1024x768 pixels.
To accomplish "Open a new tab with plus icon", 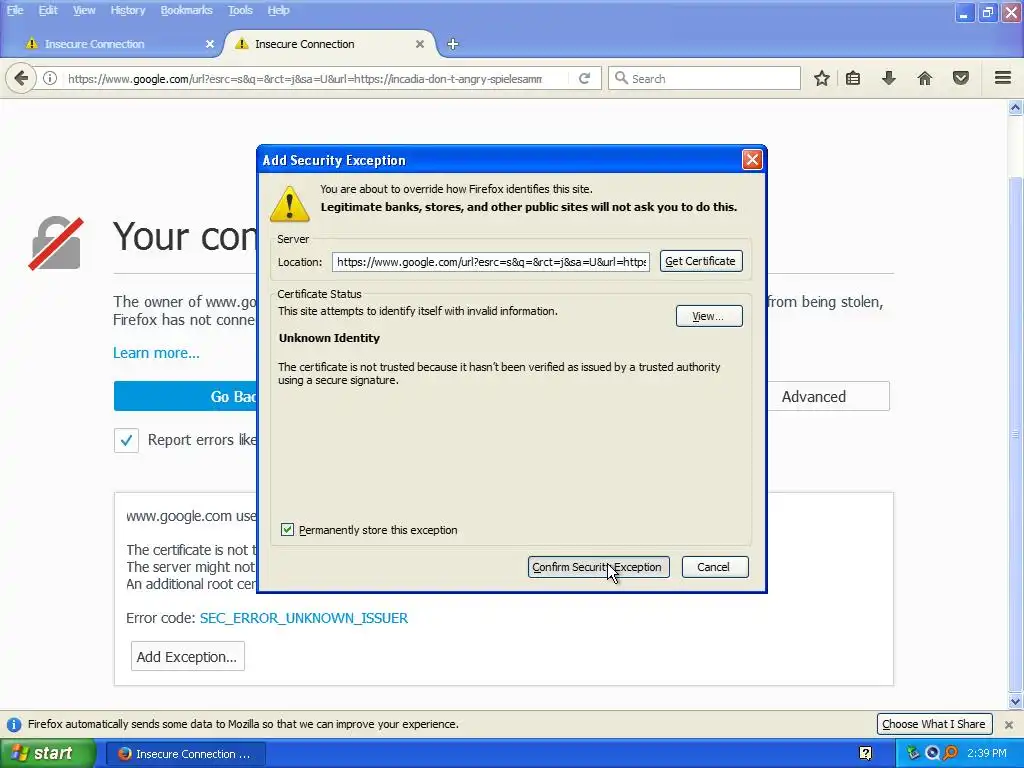I will point(453,44).
